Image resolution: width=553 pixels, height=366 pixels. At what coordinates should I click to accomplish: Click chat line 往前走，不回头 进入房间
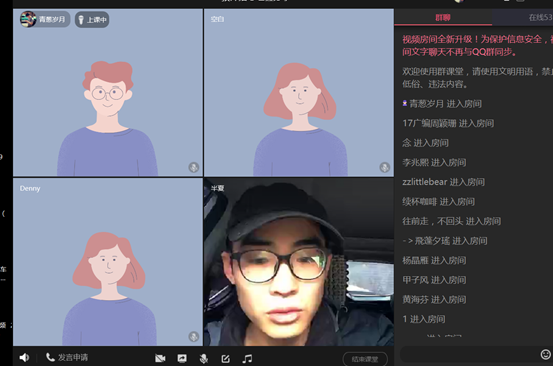click(x=452, y=221)
